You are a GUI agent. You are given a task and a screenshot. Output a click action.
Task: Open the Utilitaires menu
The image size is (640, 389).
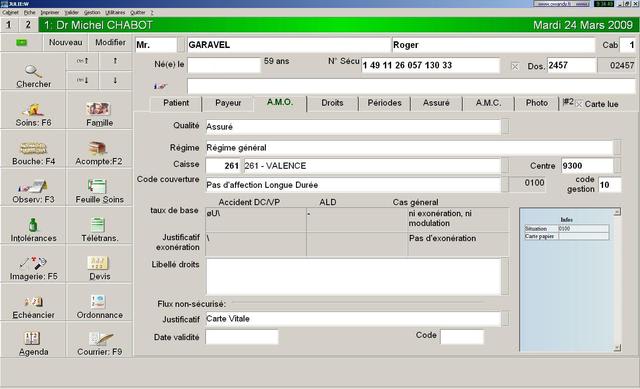pos(115,13)
